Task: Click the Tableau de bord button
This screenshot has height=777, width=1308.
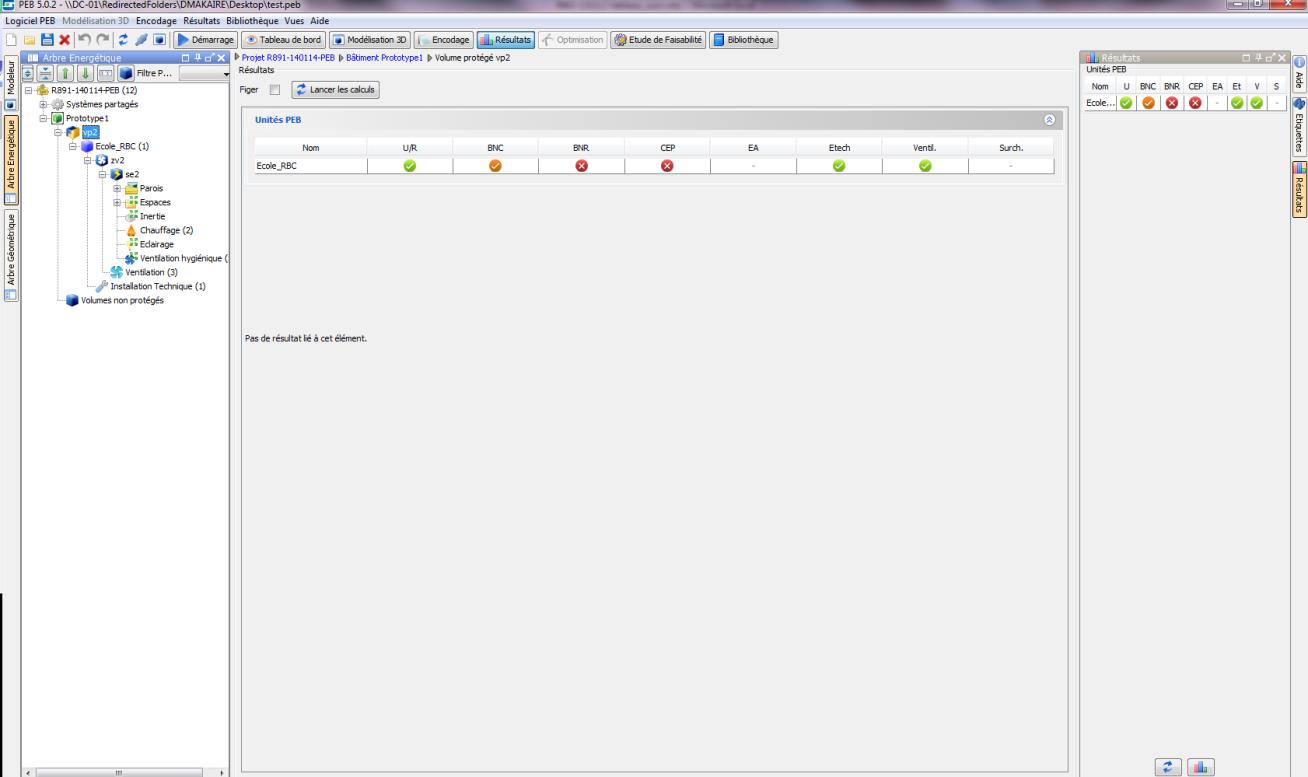Action: click(283, 39)
